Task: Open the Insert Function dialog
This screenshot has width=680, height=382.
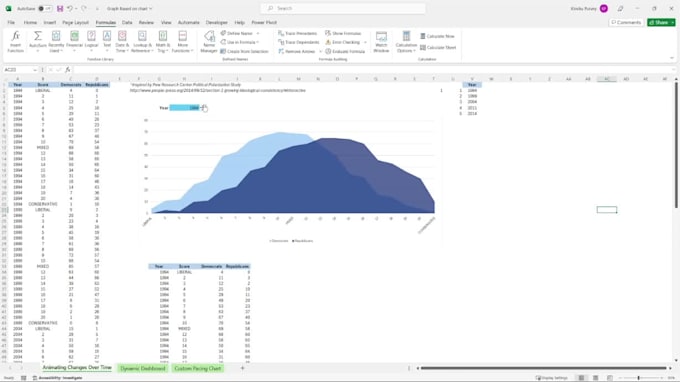Action: coord(15,42)
